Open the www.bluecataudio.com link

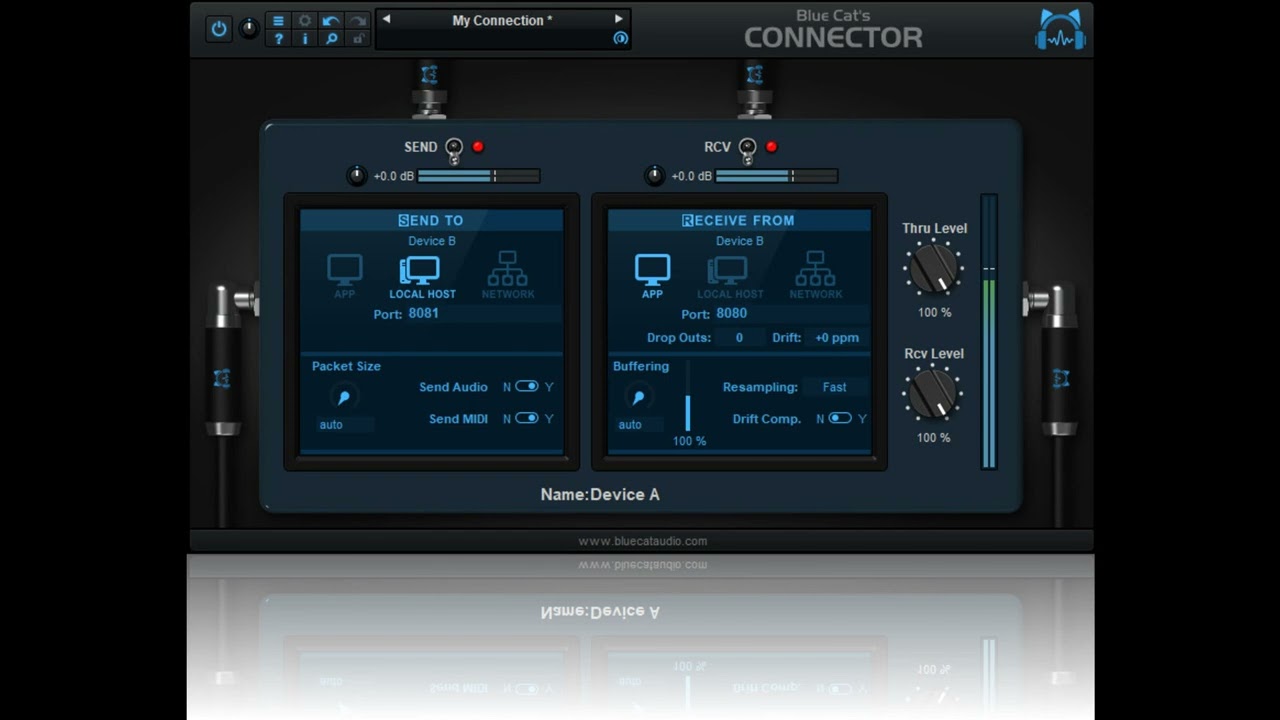point(642,541)
